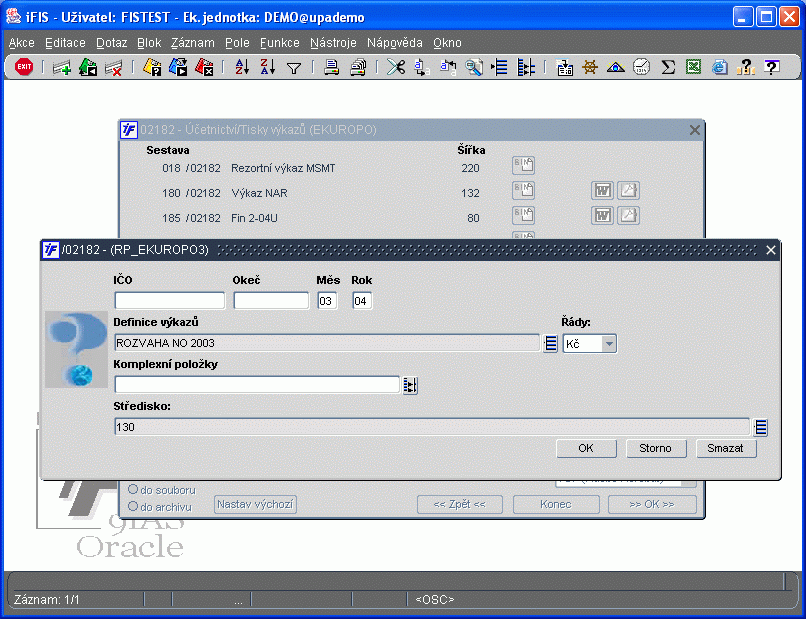Click the Měs field showing 03
This screenshot has height=619, width=806.
pyautogui.click(x=327, y=301)
